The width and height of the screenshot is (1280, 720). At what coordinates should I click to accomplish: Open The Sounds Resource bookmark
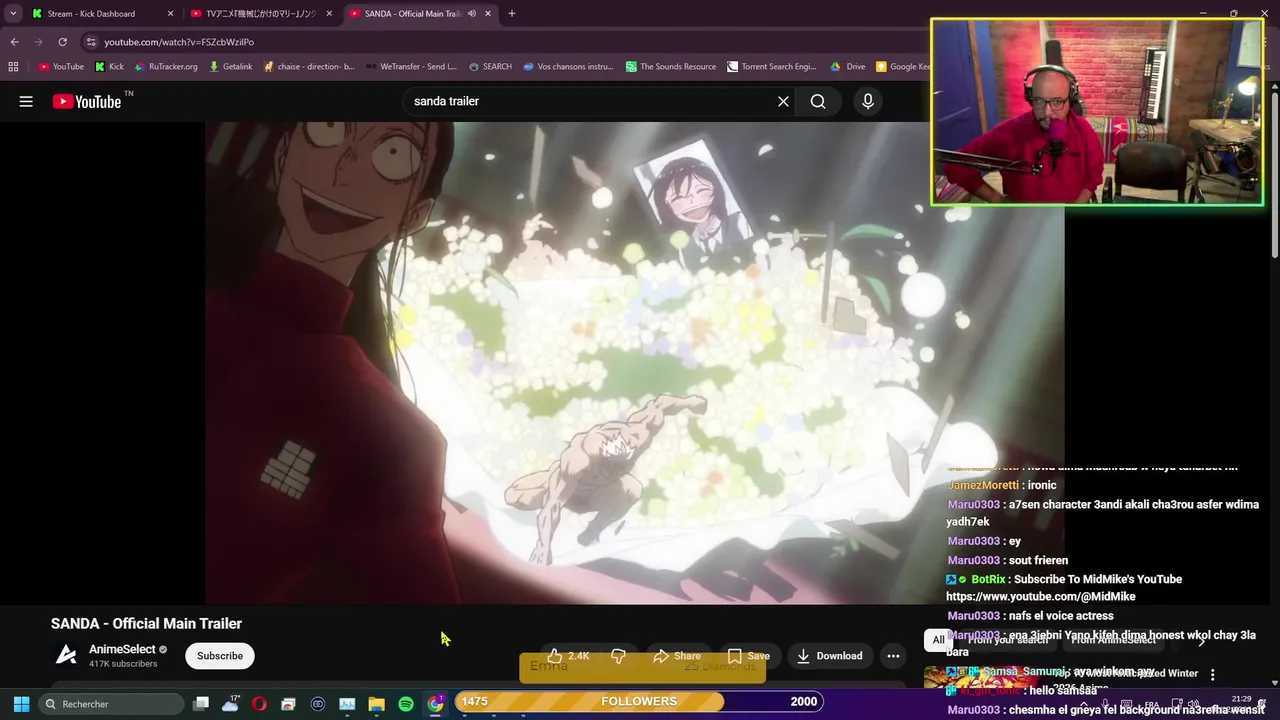coord(671,67)
